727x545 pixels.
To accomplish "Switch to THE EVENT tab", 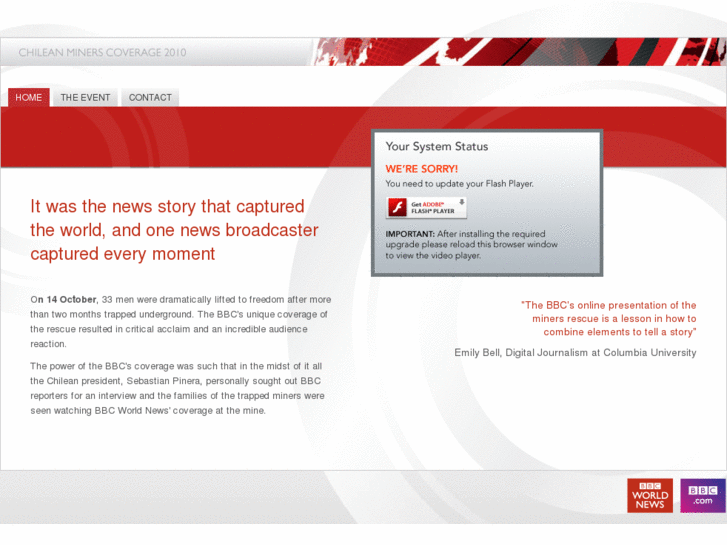I will point(85,97).
